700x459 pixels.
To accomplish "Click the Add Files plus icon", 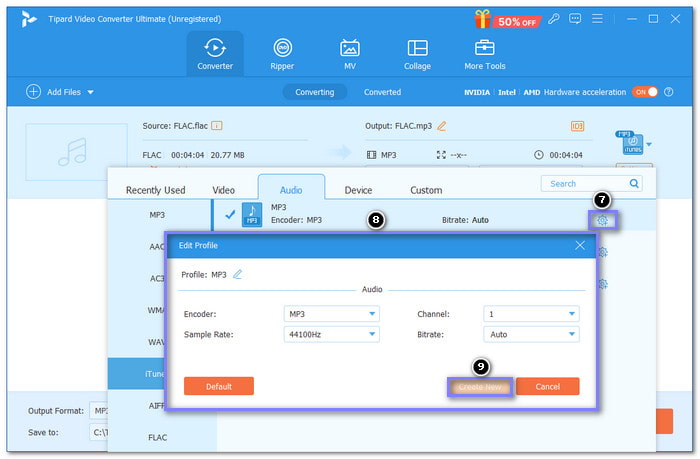I will point(33,92).
